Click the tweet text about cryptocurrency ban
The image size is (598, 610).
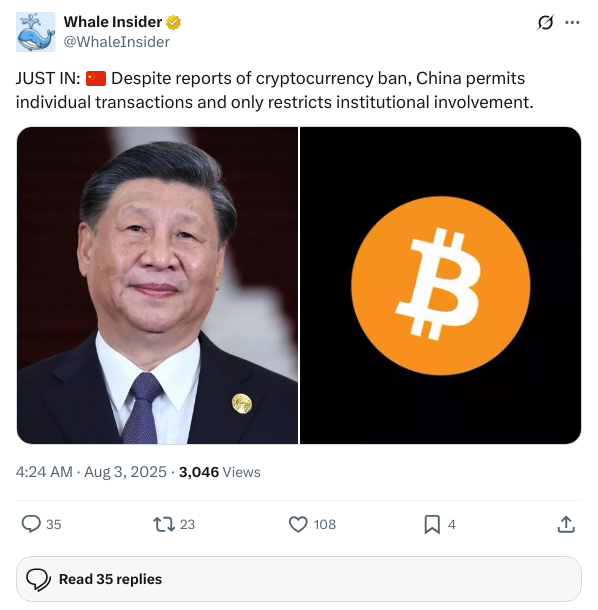[274, 90]
